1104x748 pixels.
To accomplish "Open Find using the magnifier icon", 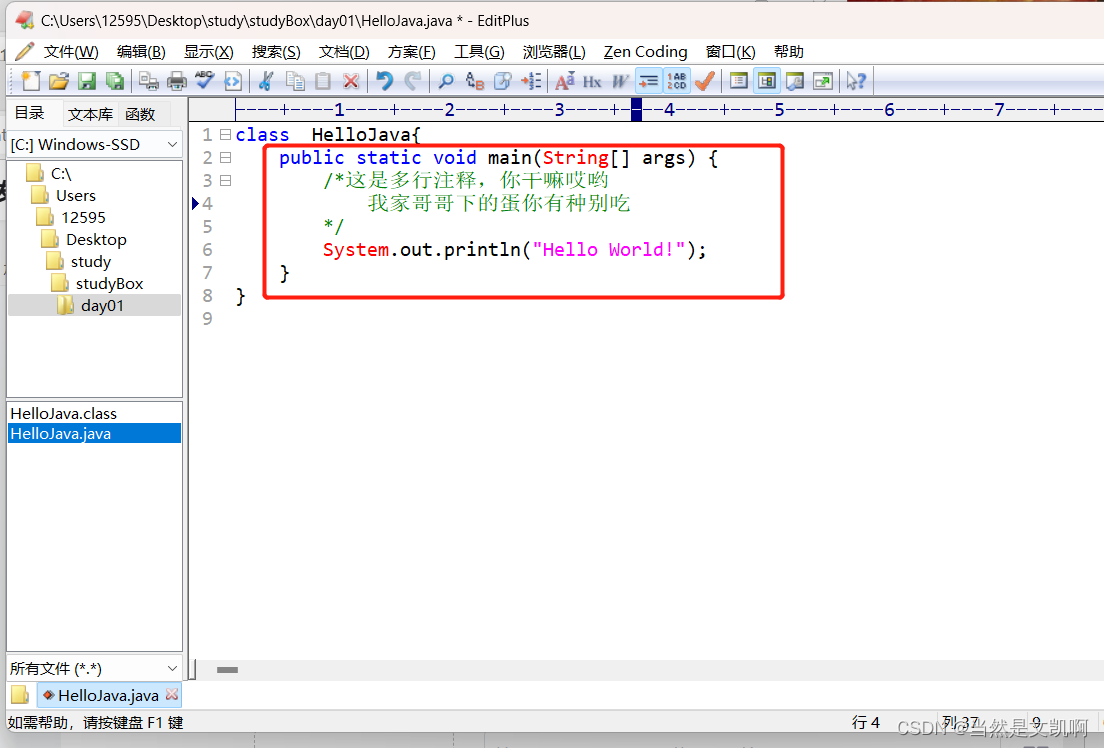I will pos(446,81).
